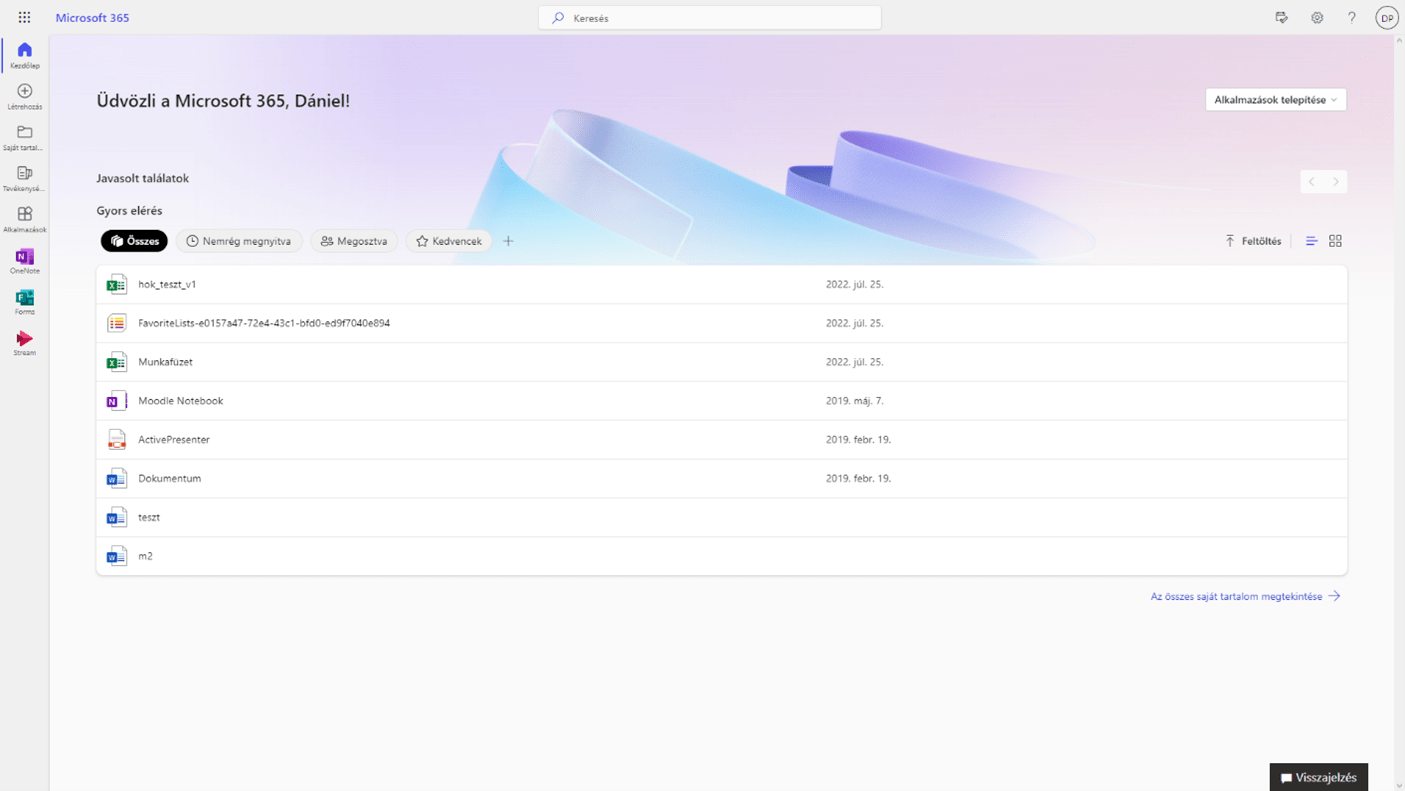Click the Létrehozás plus icon in sidebar
This screenshot has width=1405, height=791.
click(24, 96)
